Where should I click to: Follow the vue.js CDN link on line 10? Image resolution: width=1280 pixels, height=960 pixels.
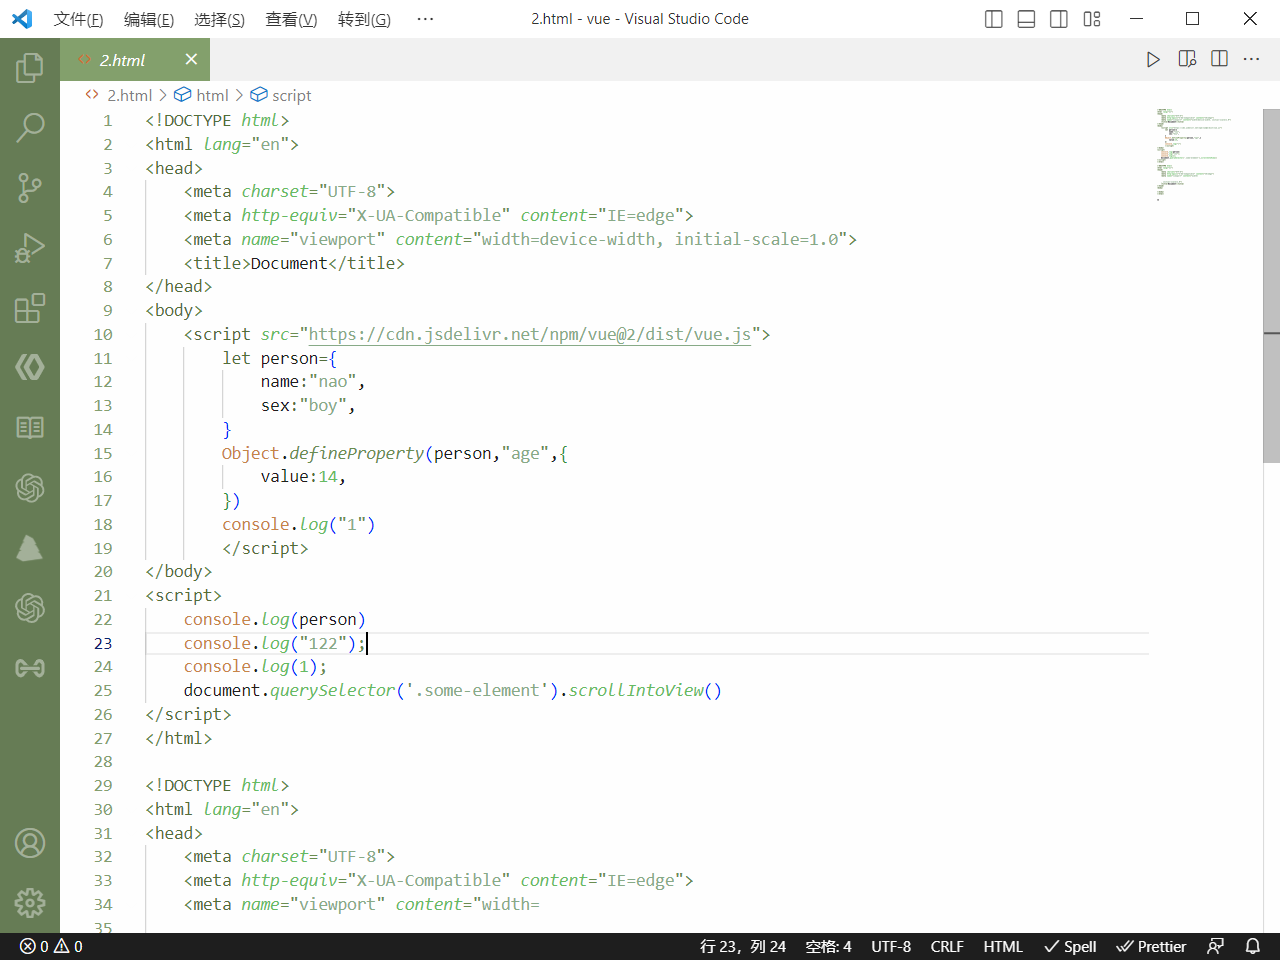tap(530, 334)
